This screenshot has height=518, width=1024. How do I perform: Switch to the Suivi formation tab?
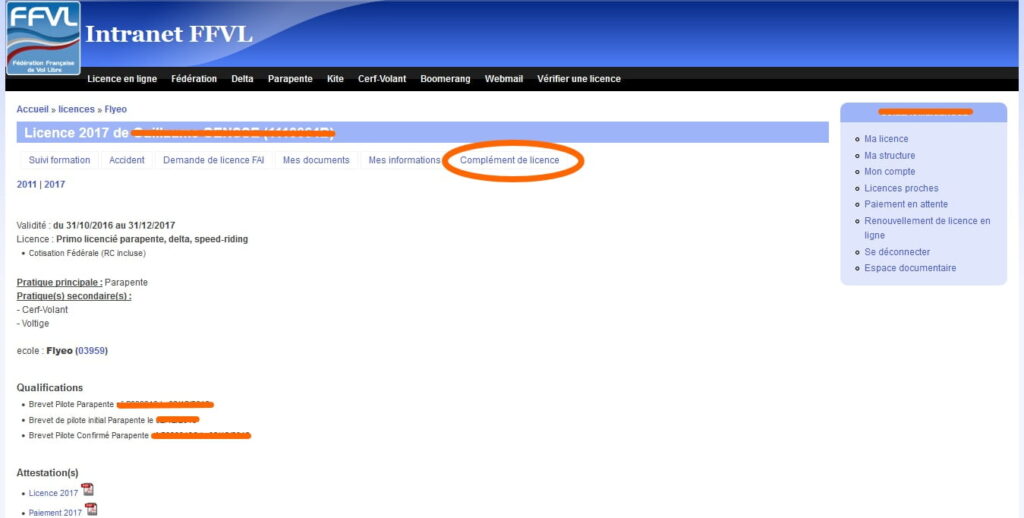59,160
